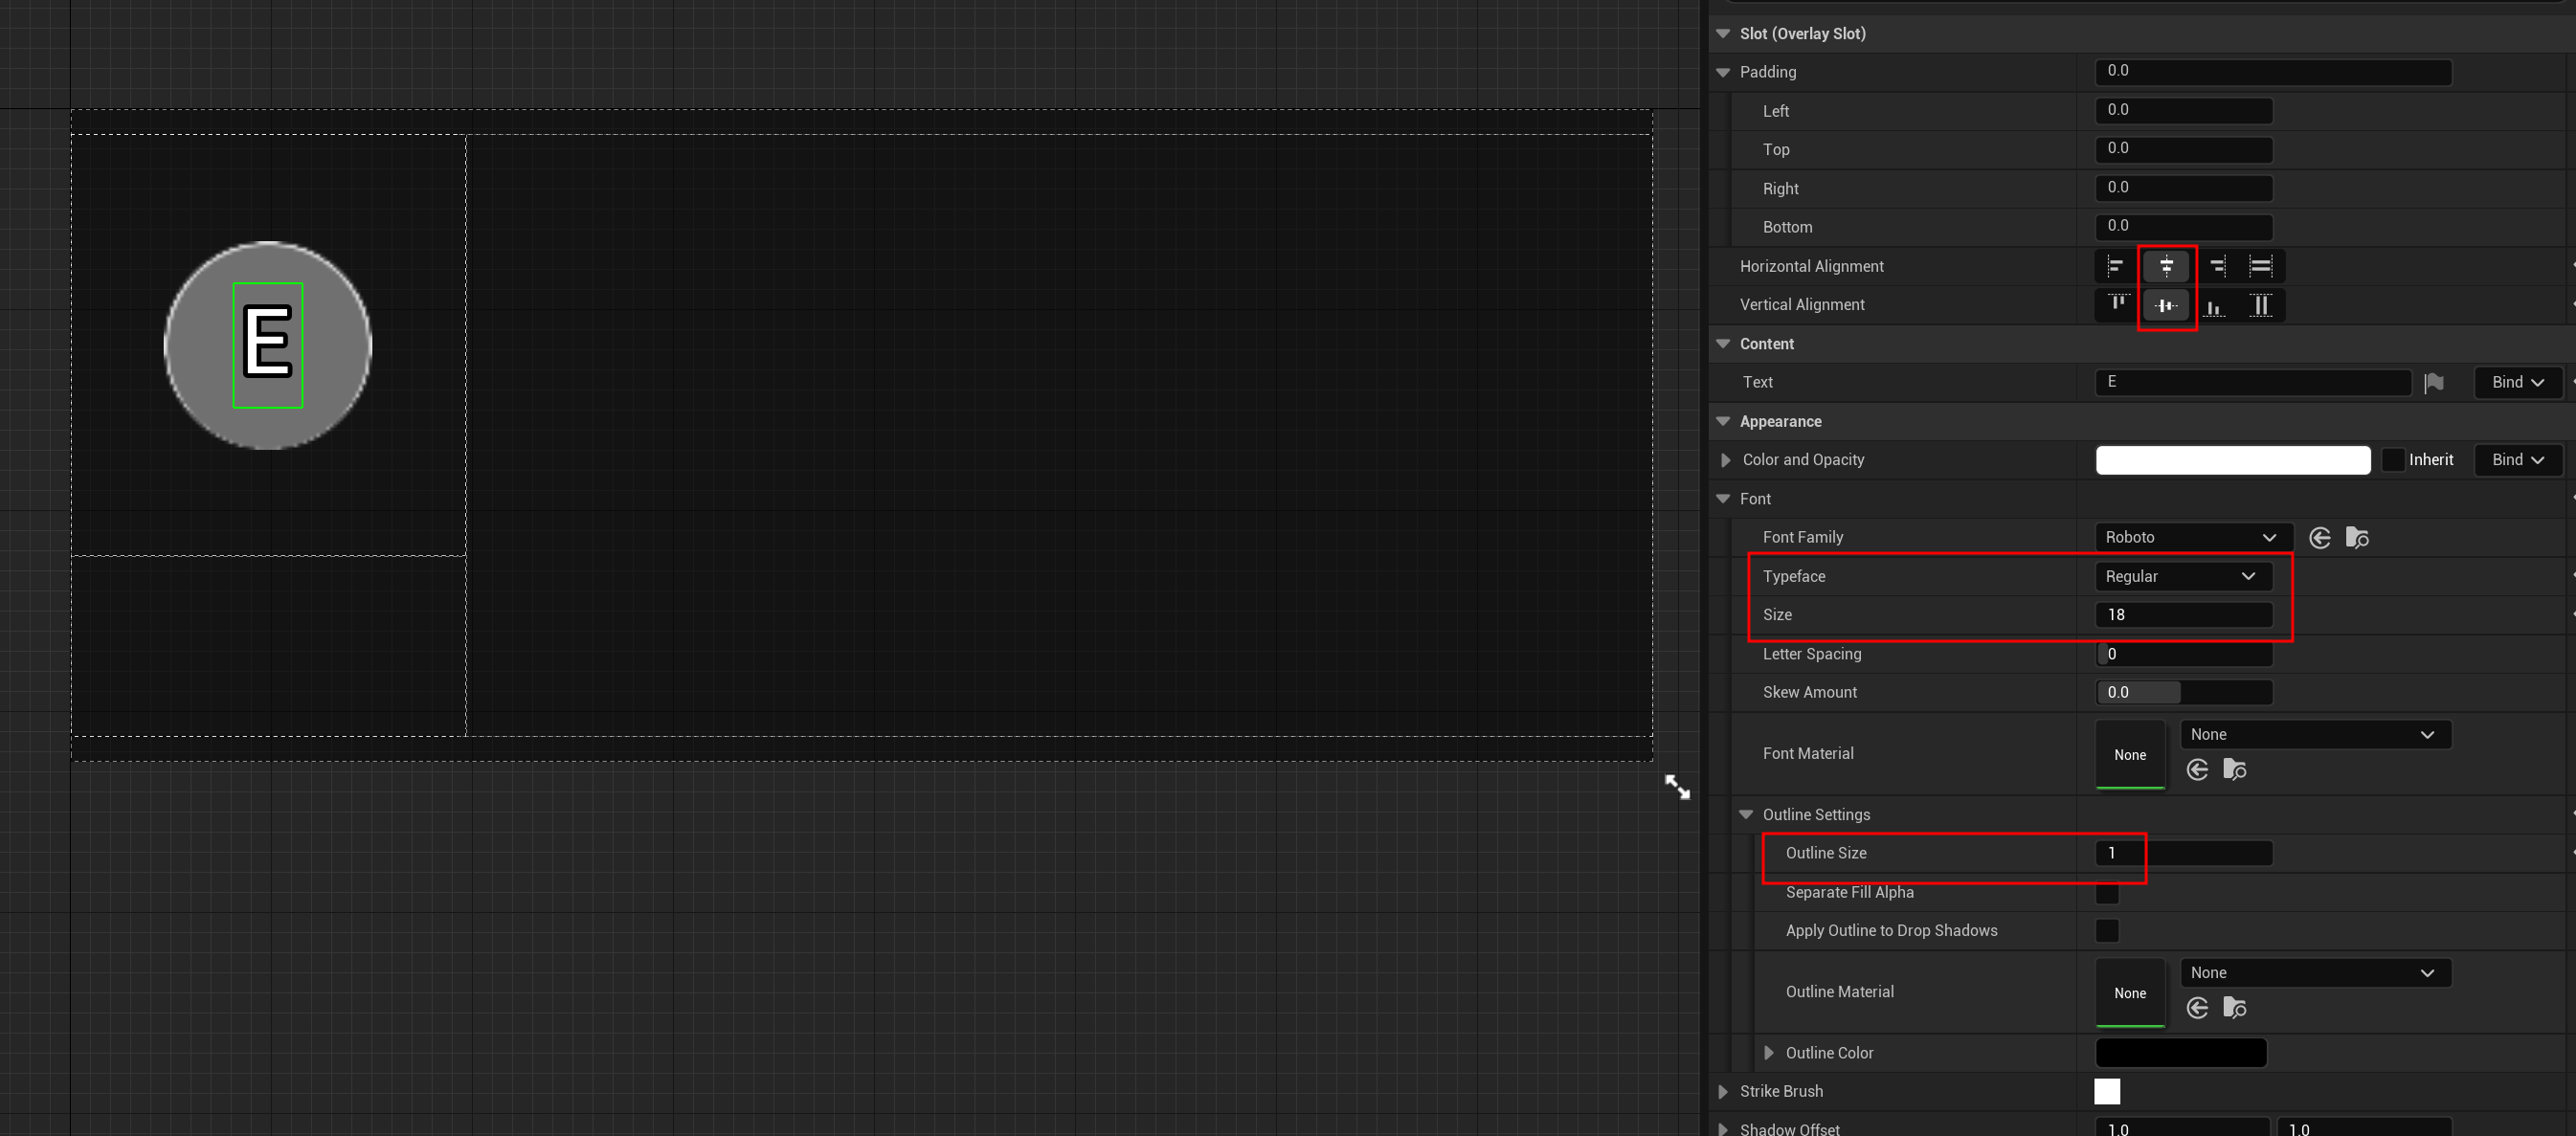Use selected asset for Font Material
The width and height of the screenshot is (2576, 1136).
point(2197,769)
